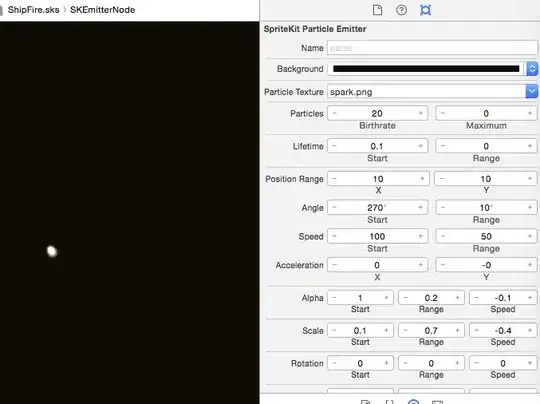
Task: Decrease Particles Birthrate with the minus
Action: tap(334, 113)
